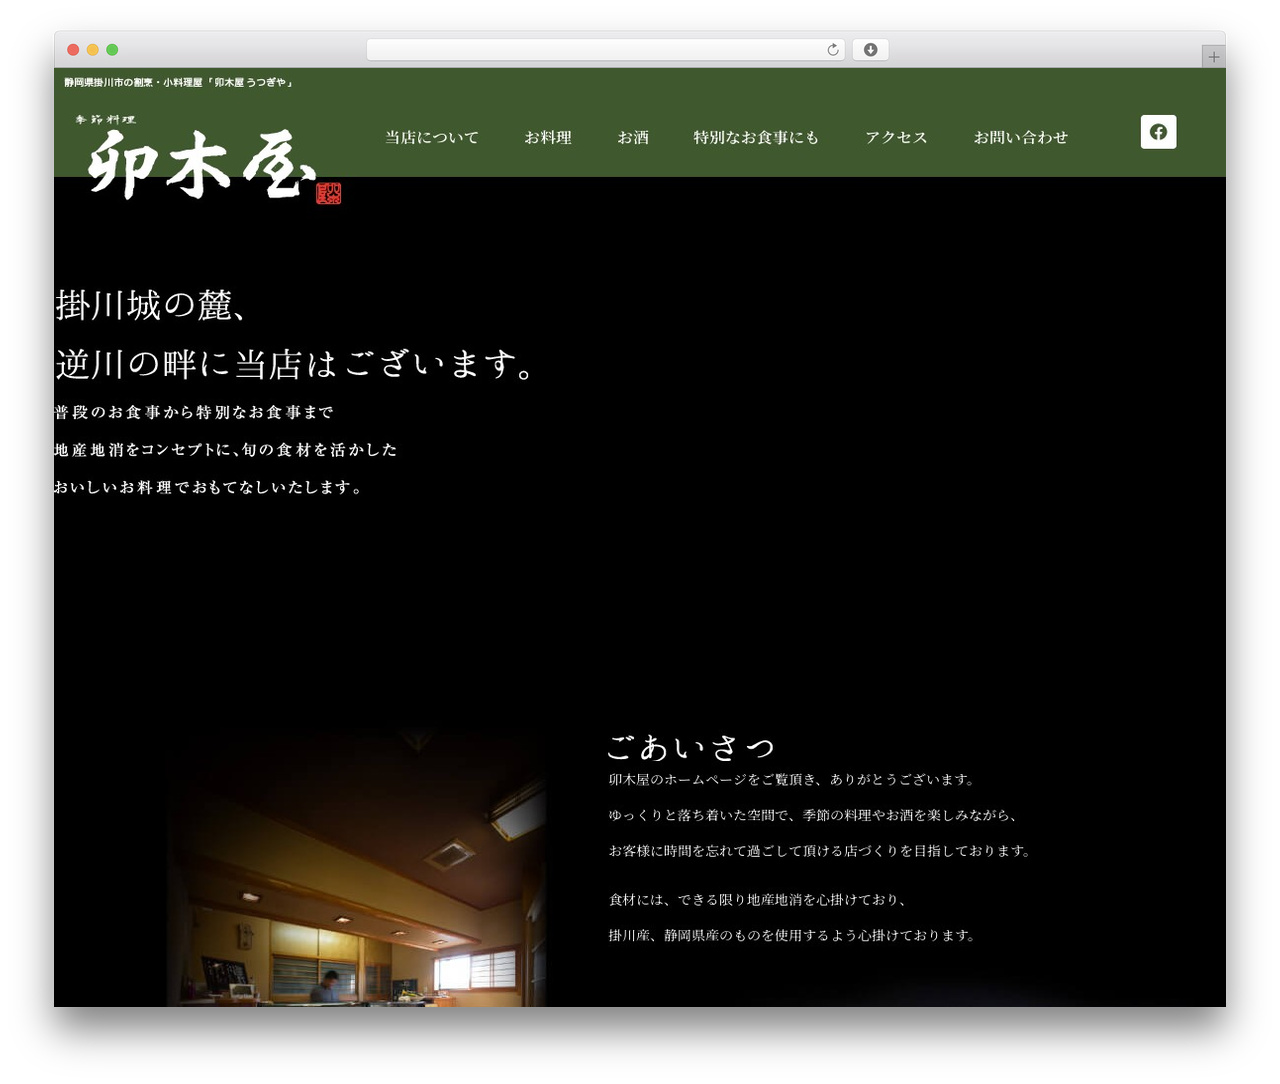Close the browser window with red button
This screenshot has width=1280, height=1084.
tap(73, 50)
